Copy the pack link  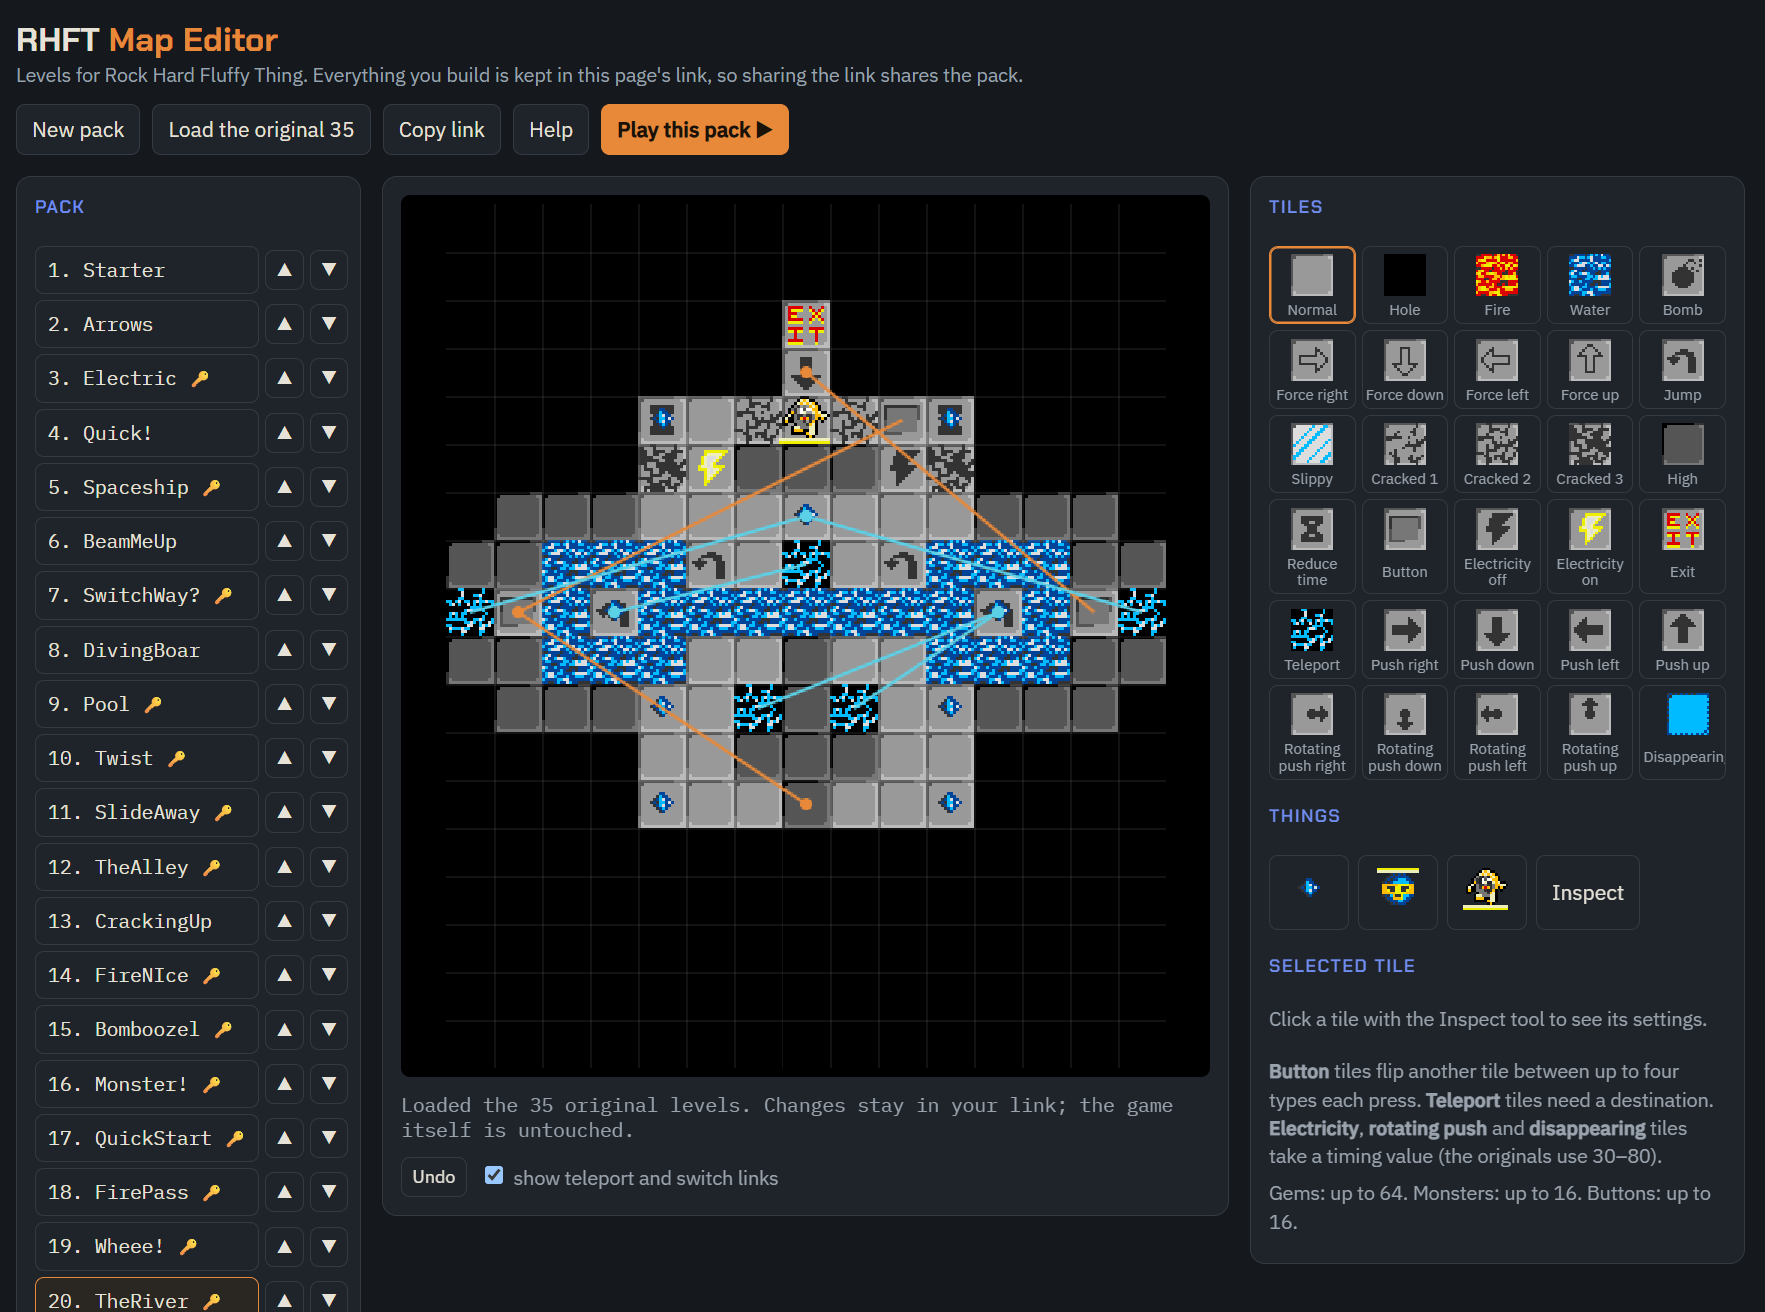(x=441, y=130)
